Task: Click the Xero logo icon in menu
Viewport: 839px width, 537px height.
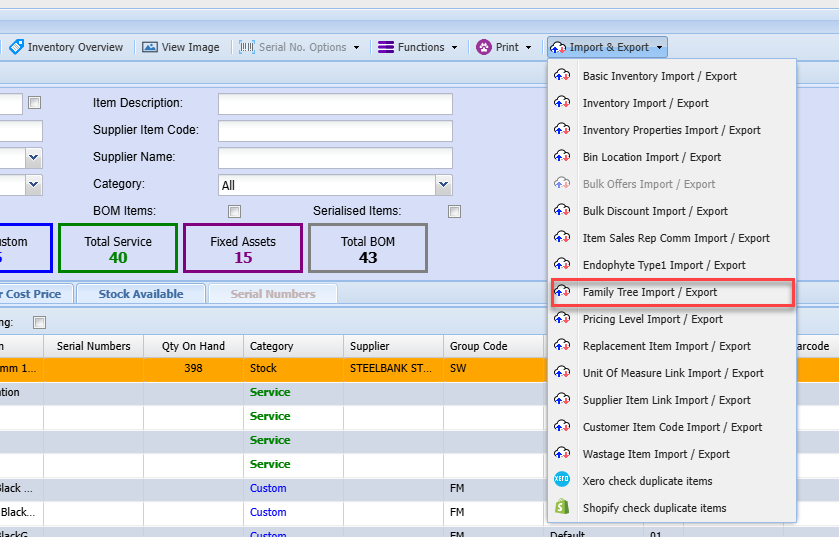Action: point(562,481)
